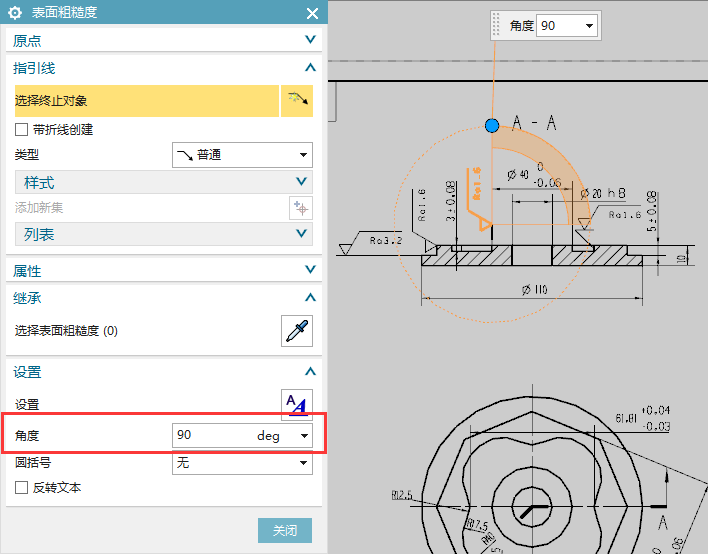708x554 pixels.
Task: Enable the 反转文本 checkbox
Action: pos(21,488)
